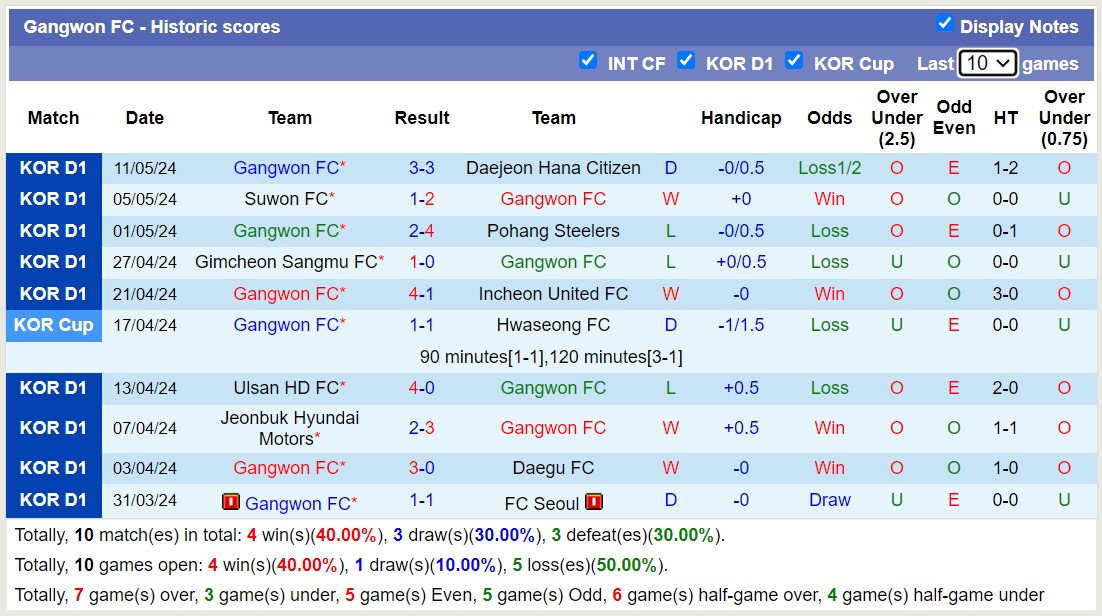Open the Daejeon Hana Citizen link
1102x616 pixels.
pyautogui.click(x=553, y=167)
